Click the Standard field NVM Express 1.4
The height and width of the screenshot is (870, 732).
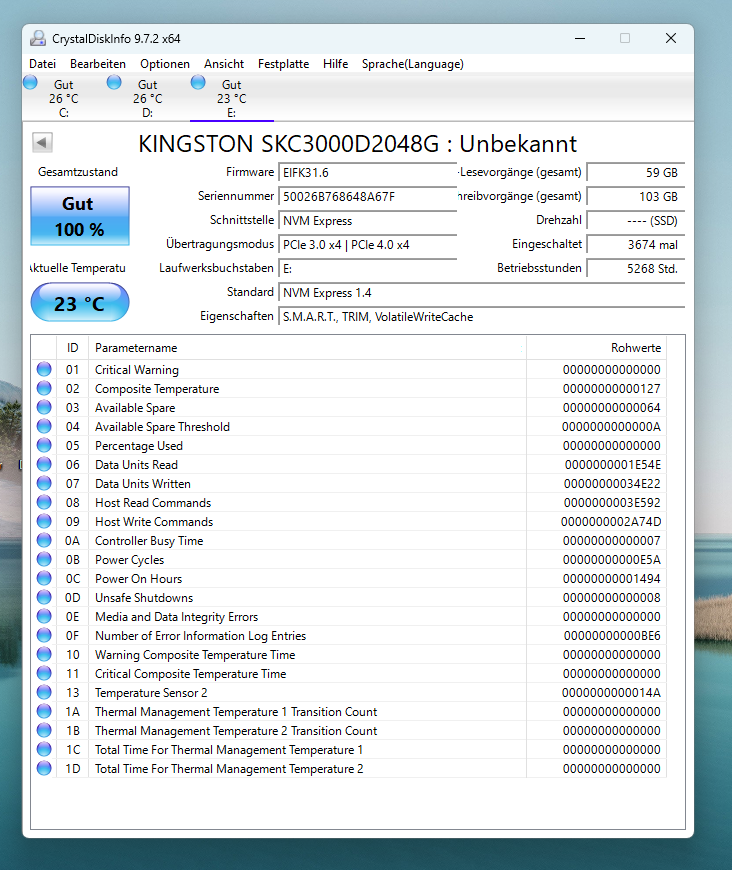[481, 293]
